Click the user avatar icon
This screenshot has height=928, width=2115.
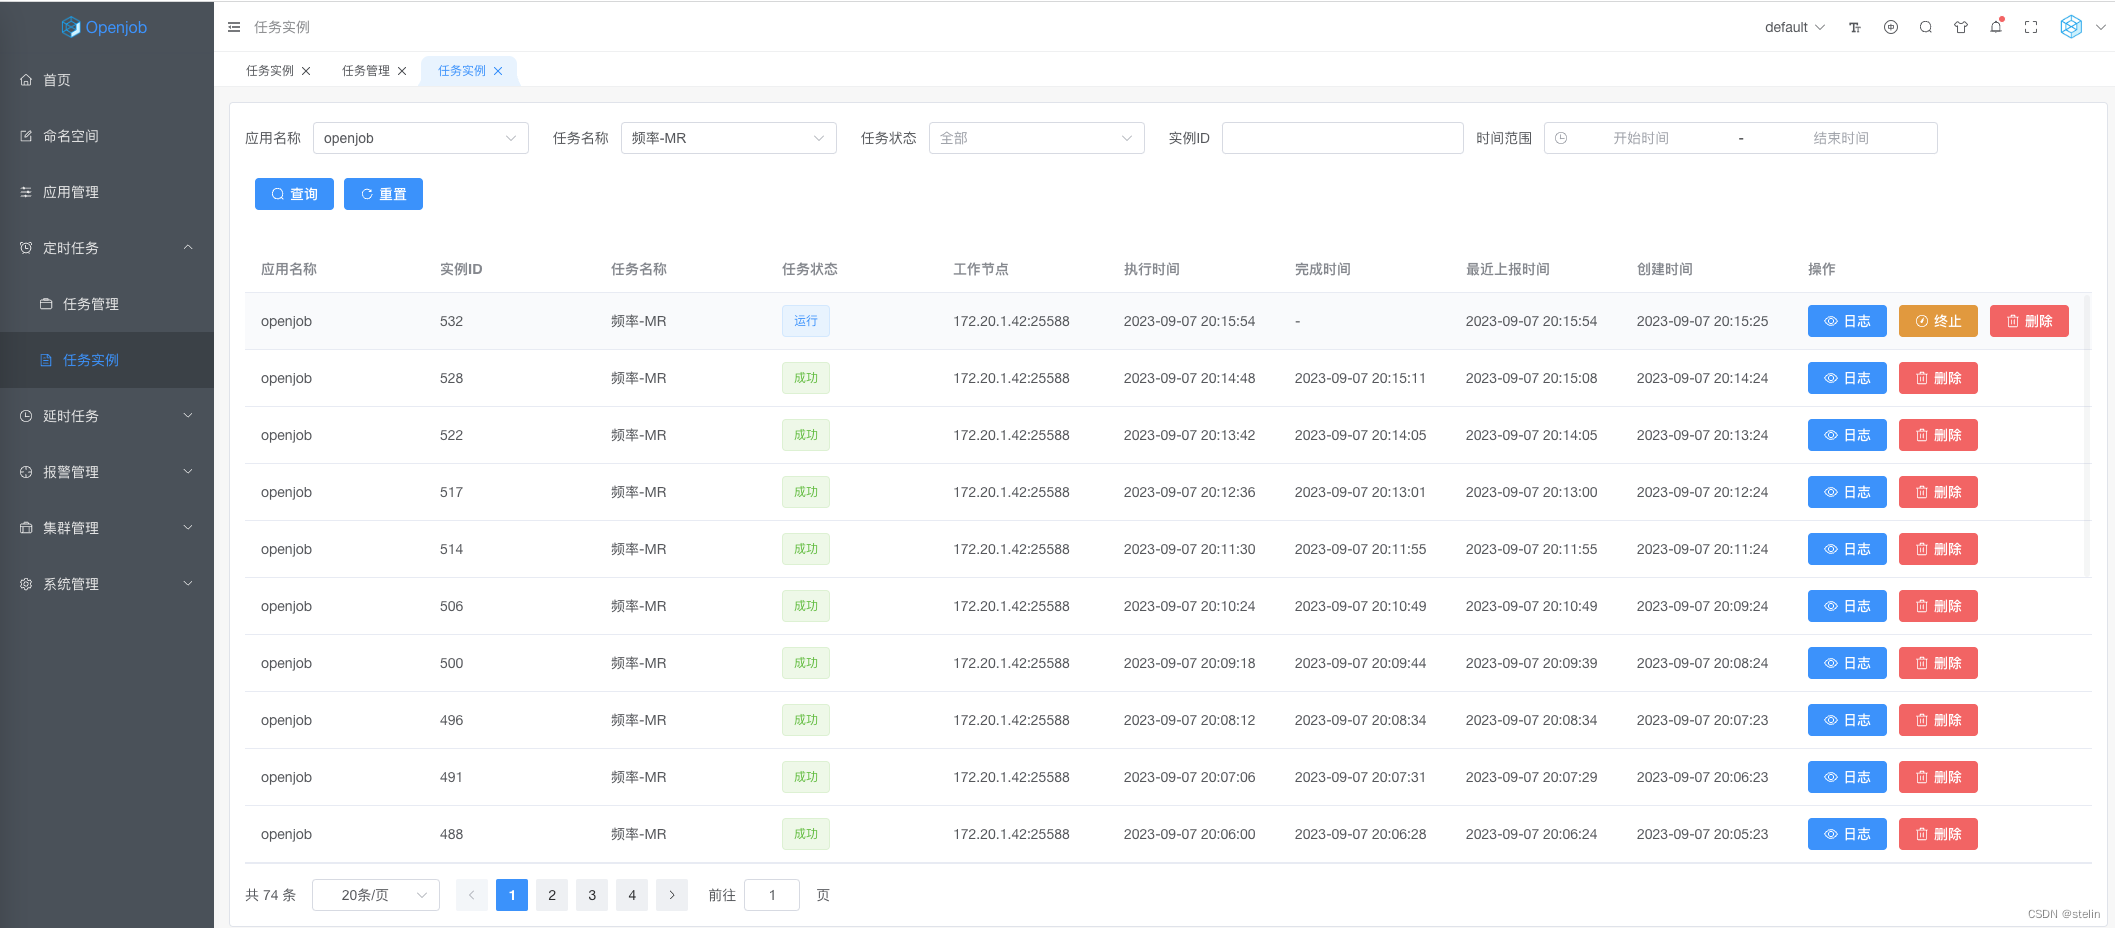[2071, 27]
